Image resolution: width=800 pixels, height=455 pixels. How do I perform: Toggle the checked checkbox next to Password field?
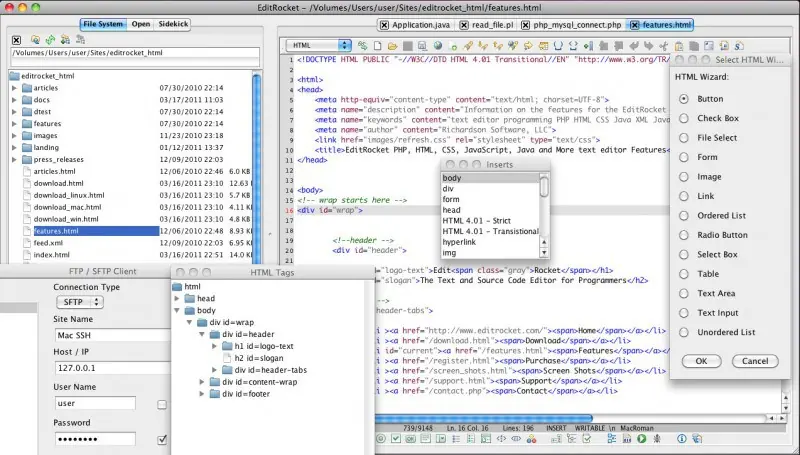tap(162, 439)
